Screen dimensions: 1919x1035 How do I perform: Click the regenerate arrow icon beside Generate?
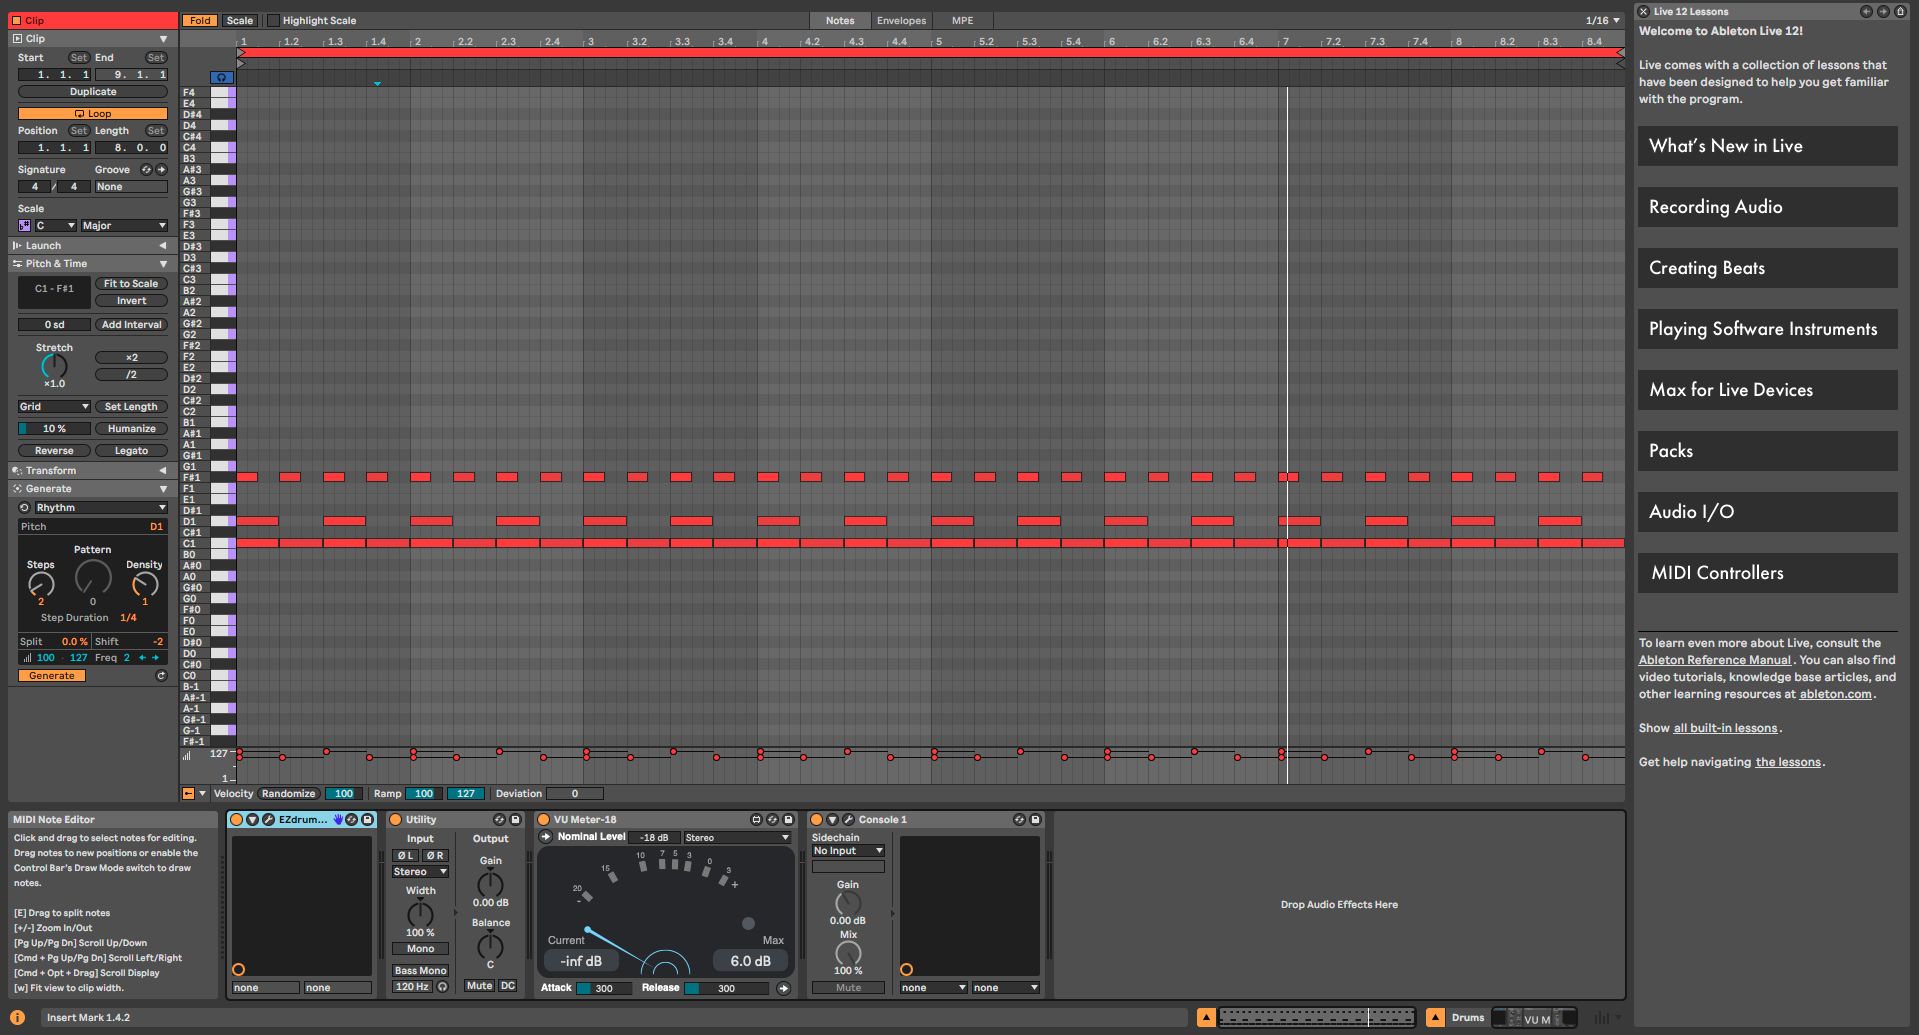[161, 676]
